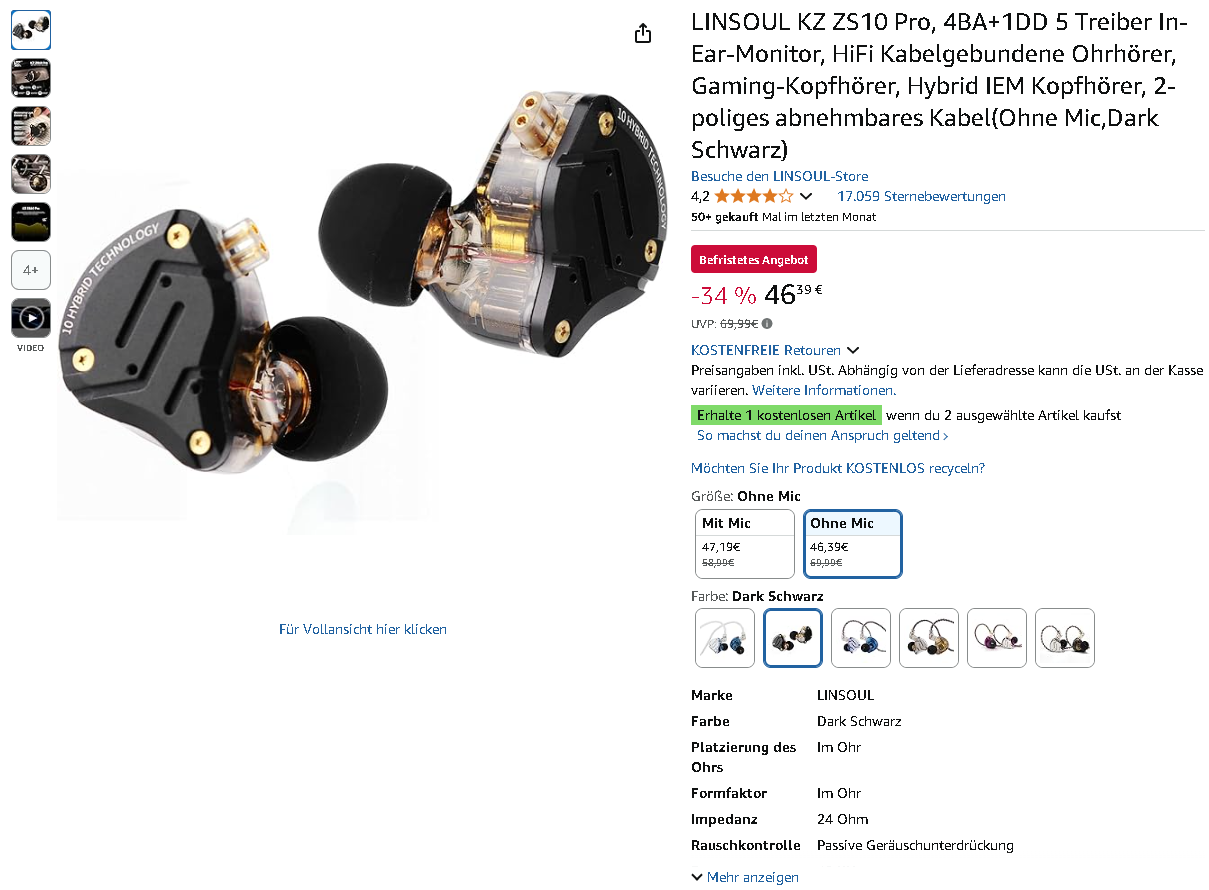
Task: Expand 'Mehr anzeigen' product details
Action: pyautogui.click(x=745, y=877)
